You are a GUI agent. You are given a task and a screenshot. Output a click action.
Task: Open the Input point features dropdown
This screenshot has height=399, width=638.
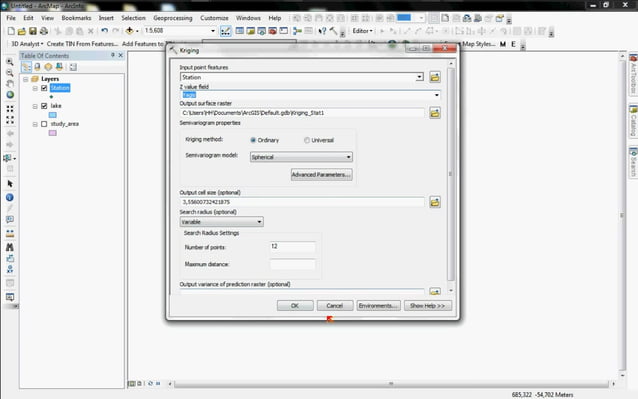point(420,77)
